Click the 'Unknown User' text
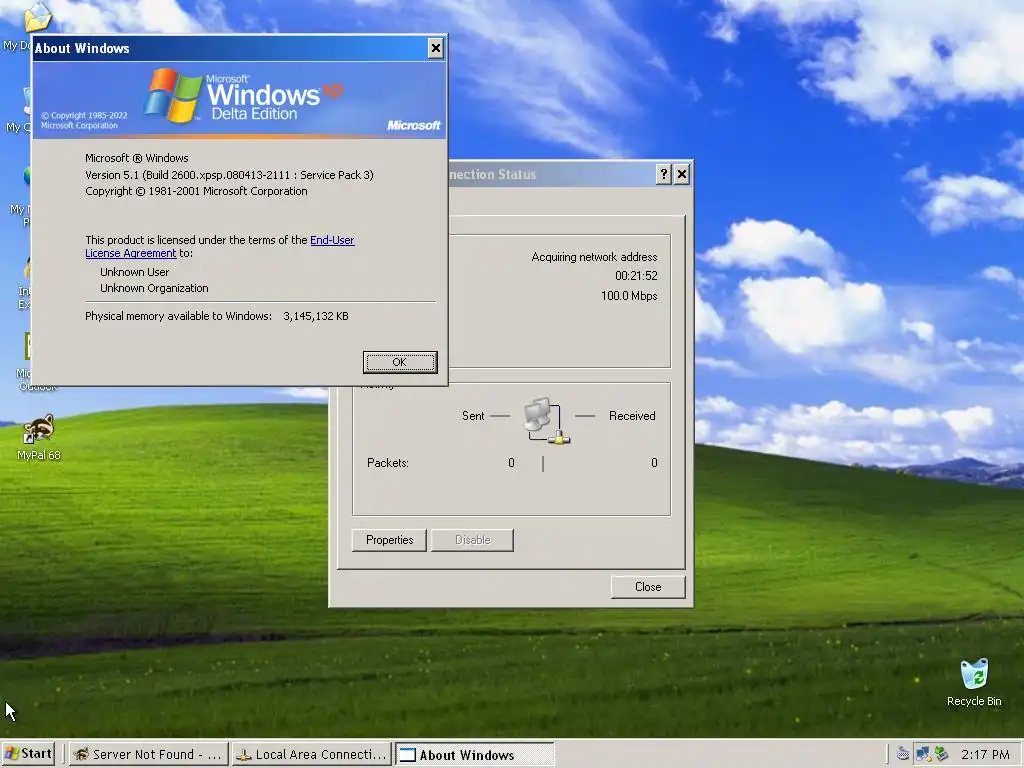The image size is (1024, 768). pyautogui.click(x=135, y=272)
